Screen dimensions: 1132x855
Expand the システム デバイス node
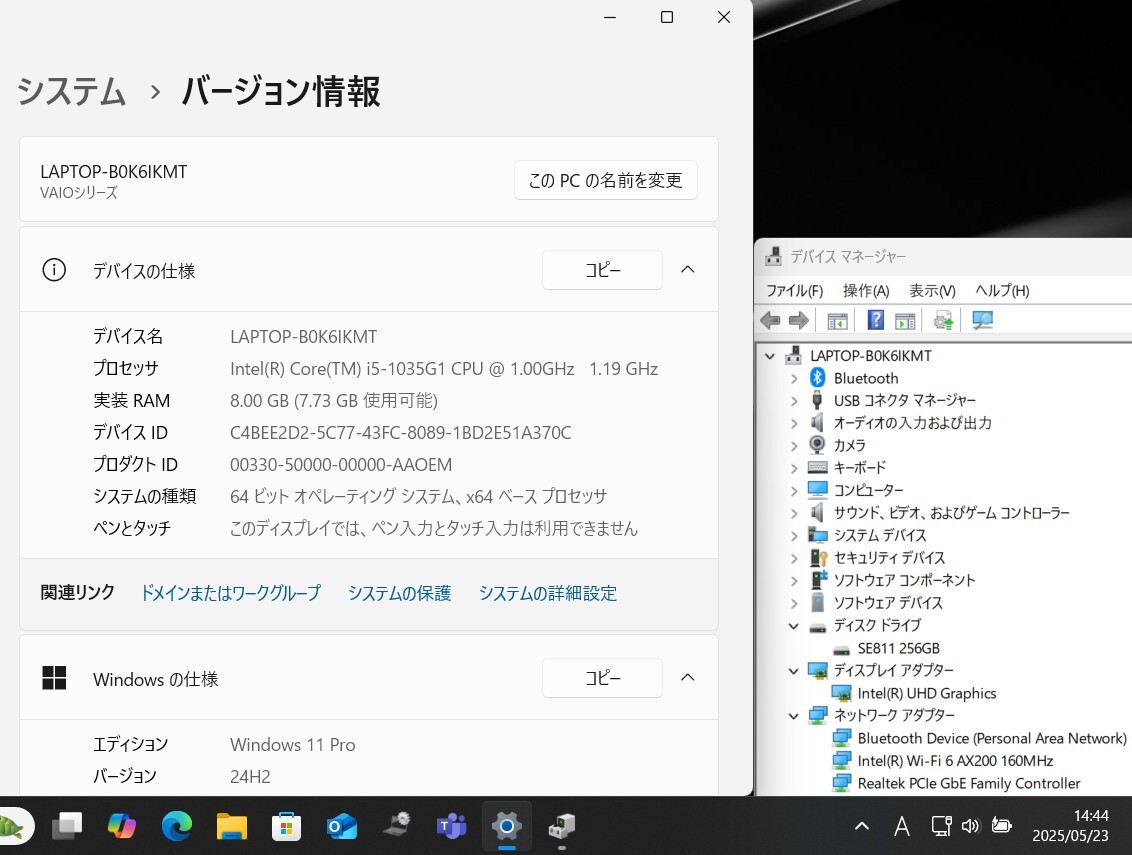click(794, 536)
